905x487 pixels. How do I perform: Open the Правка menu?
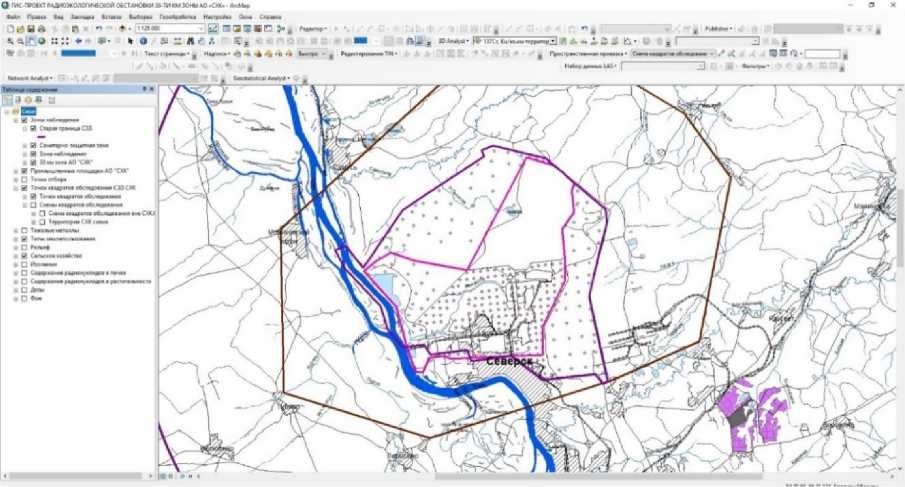click(x=36, y=17)
